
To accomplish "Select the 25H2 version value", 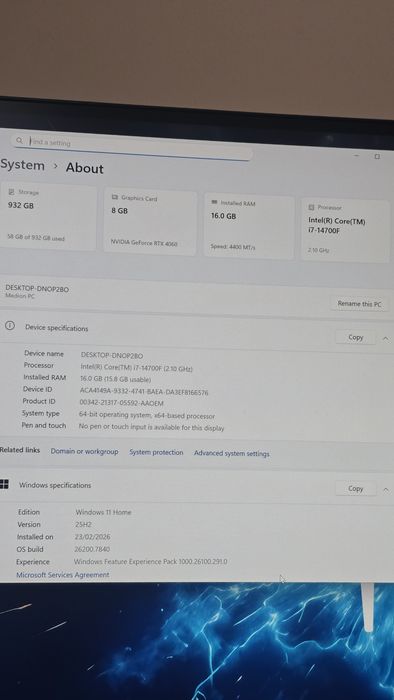I will 83,525.
